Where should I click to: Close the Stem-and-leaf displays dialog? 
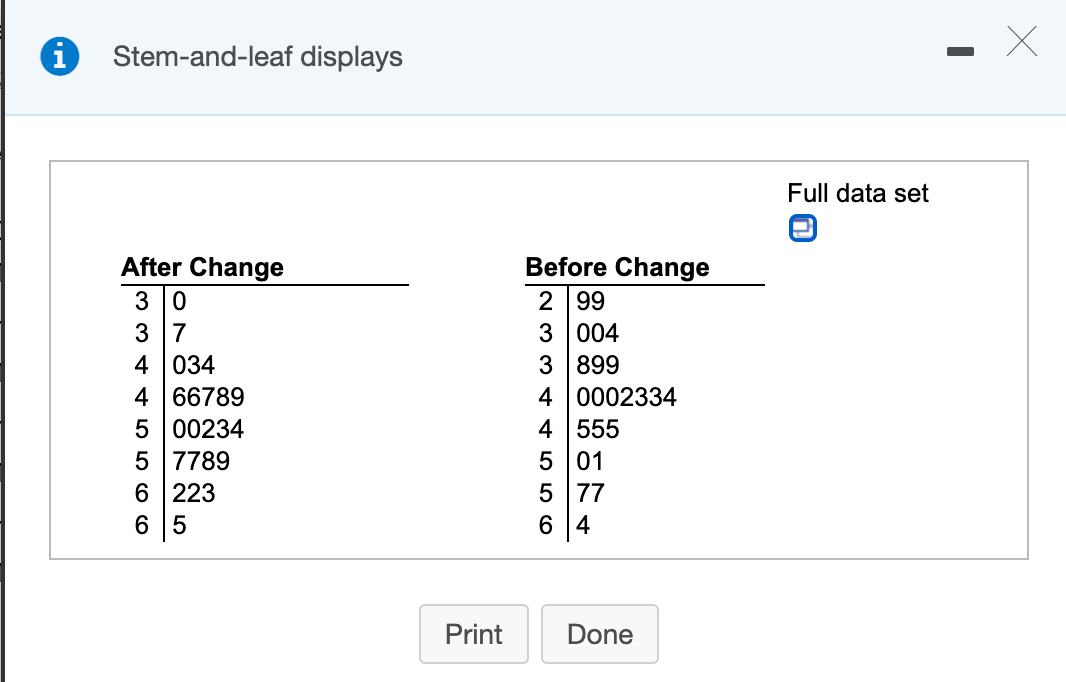click(1022, 41)
